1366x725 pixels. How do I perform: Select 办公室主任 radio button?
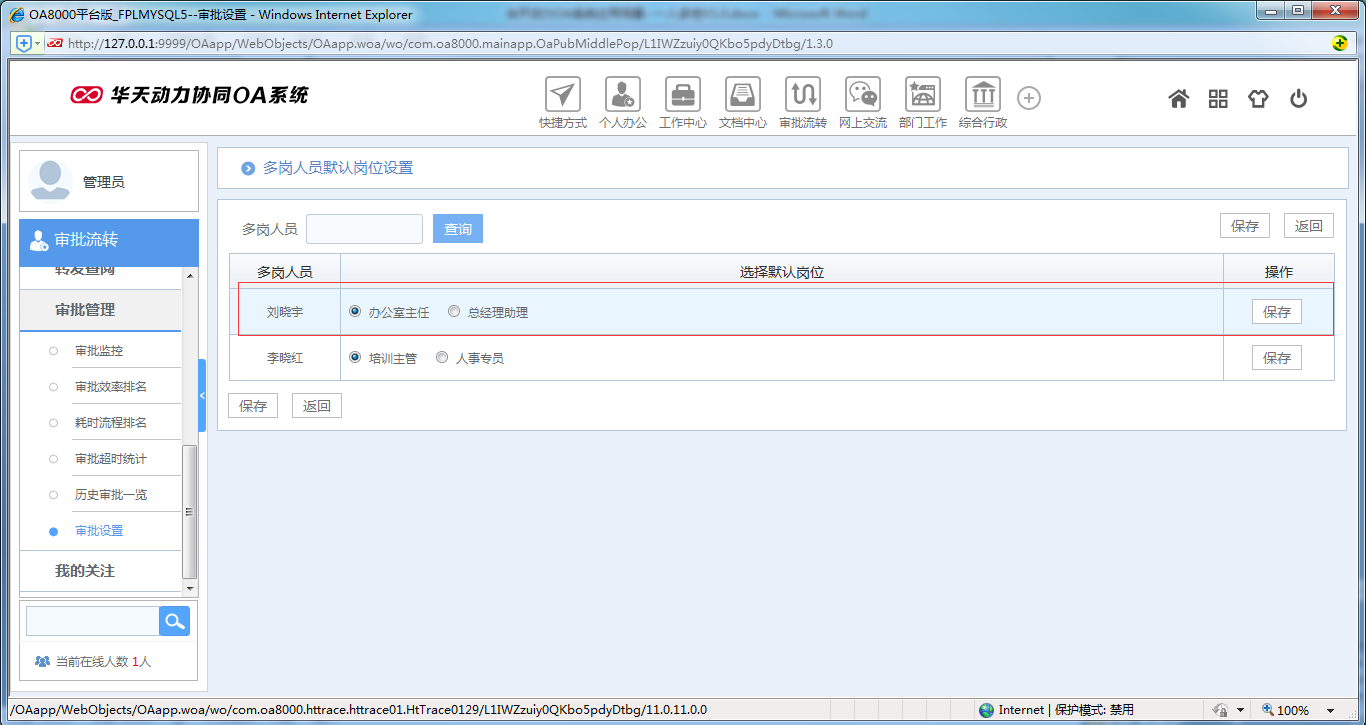pyautogui.click(x=355, y=312)
